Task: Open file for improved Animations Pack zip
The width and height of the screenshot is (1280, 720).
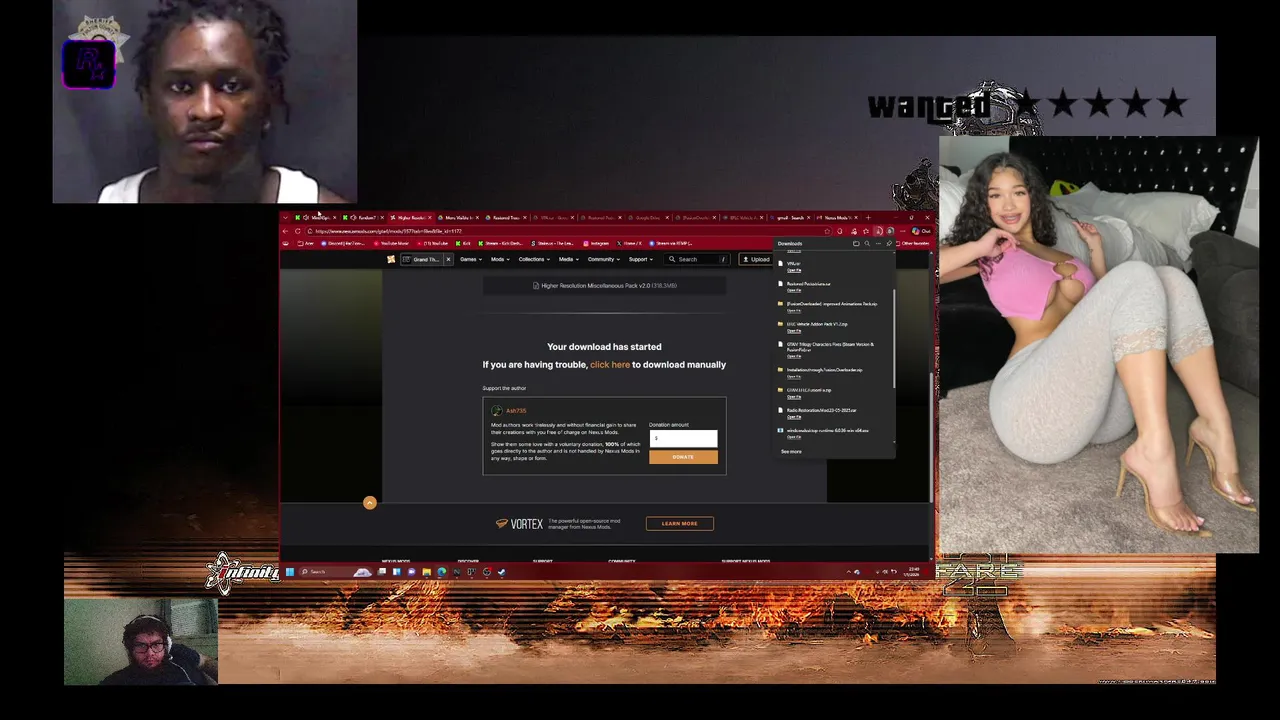Action: coord(794,311)
